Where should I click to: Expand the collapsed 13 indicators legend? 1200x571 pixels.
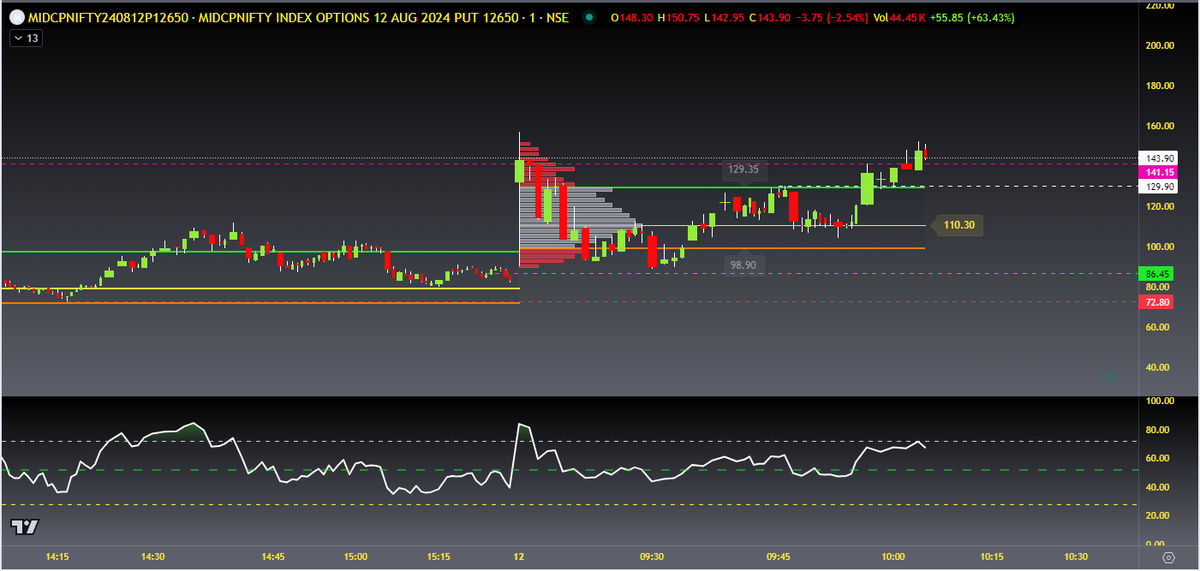[x=26, y=38]
